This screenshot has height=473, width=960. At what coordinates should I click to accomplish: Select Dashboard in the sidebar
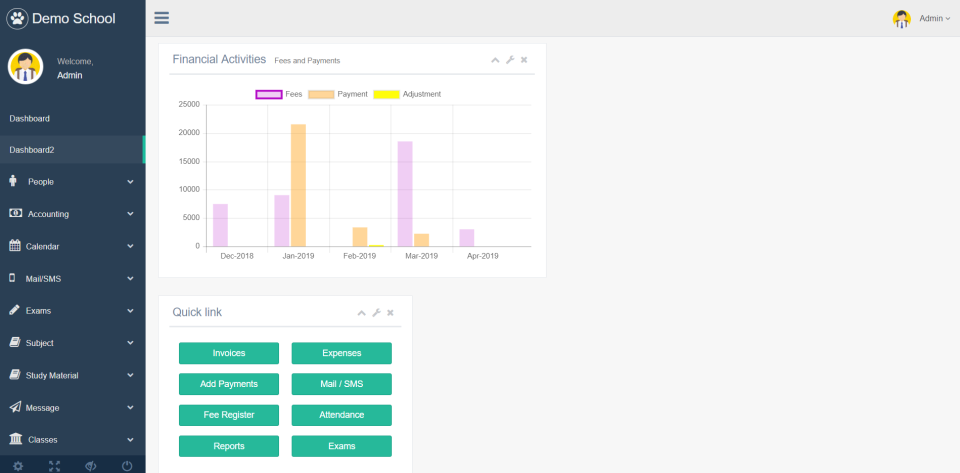[30, 118]
